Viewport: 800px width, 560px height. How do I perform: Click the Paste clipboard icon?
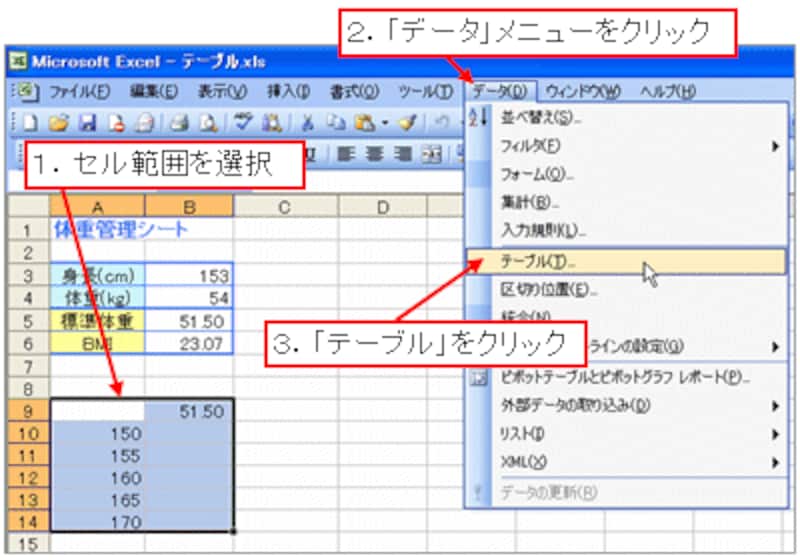pos(365,123)
